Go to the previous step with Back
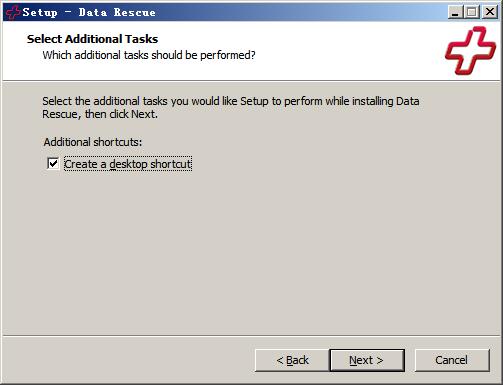503x385 pixels. pos(292,360)
